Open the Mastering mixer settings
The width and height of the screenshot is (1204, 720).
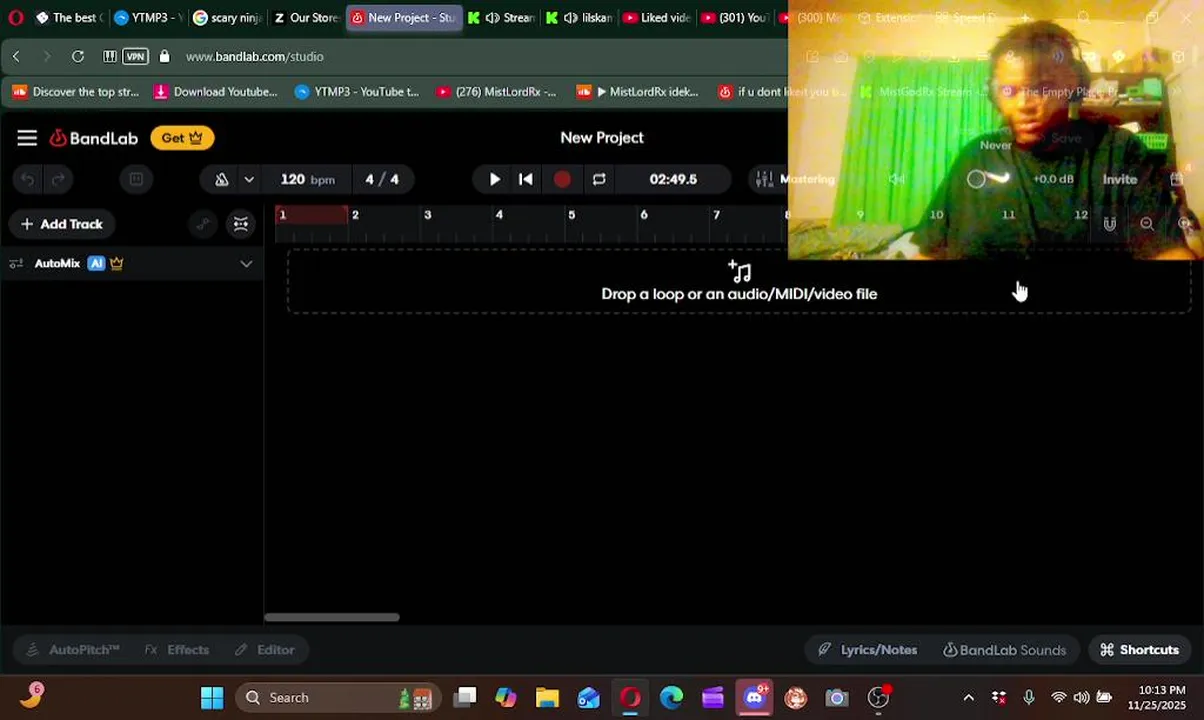pos(796,179)
